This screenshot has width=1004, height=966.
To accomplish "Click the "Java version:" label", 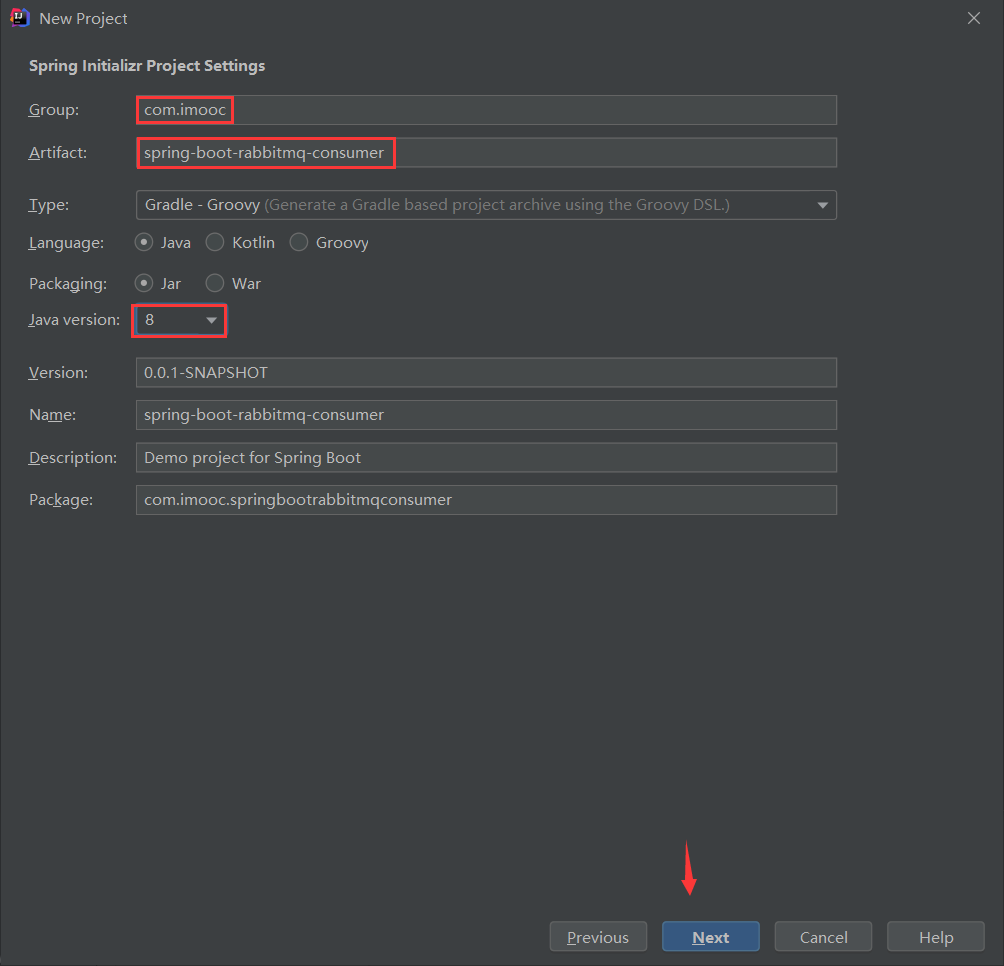I will [x=74, y=320].
